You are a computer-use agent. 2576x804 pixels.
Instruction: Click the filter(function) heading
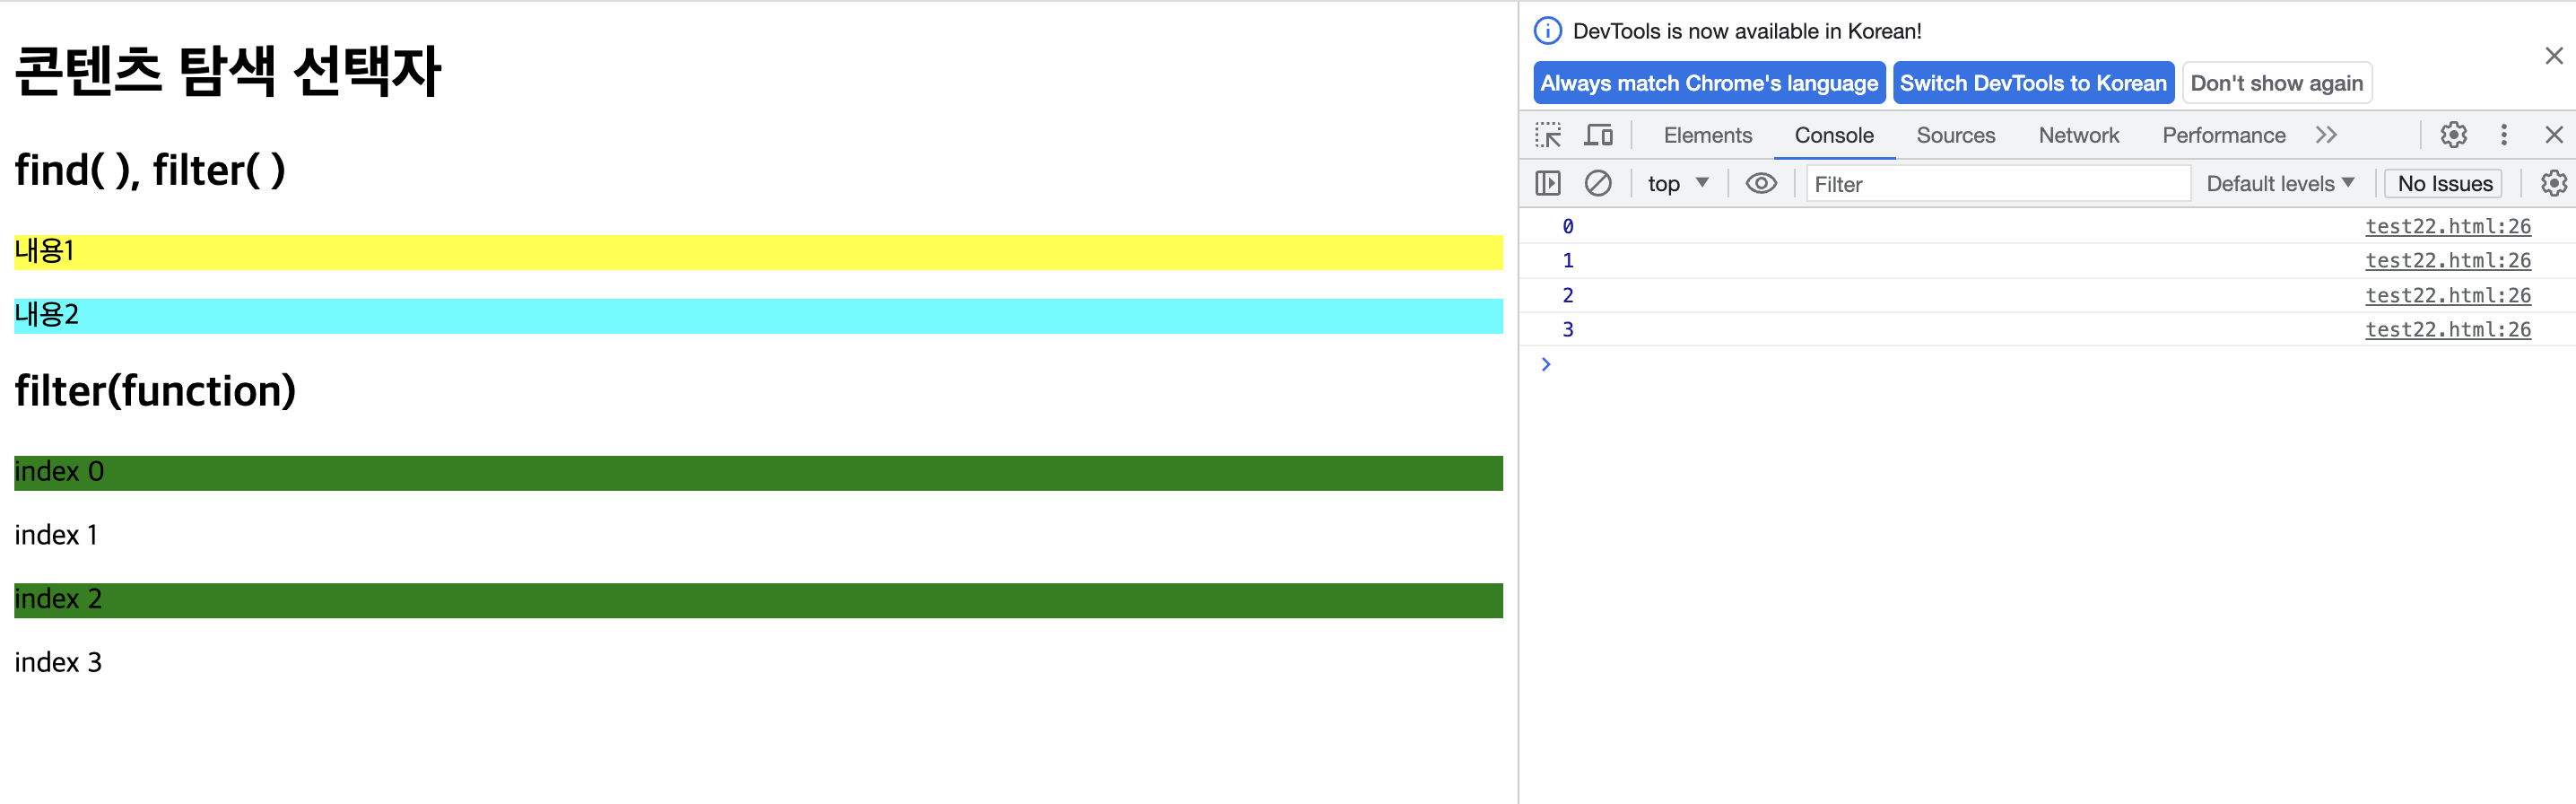155,392
